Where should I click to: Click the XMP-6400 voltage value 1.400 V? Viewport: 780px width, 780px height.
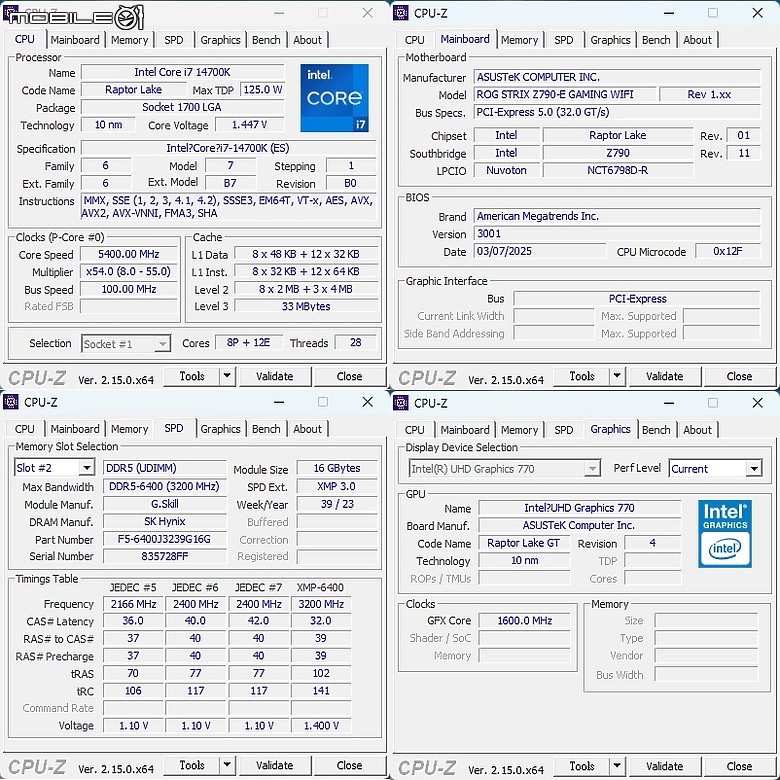[x=321, y=726]
